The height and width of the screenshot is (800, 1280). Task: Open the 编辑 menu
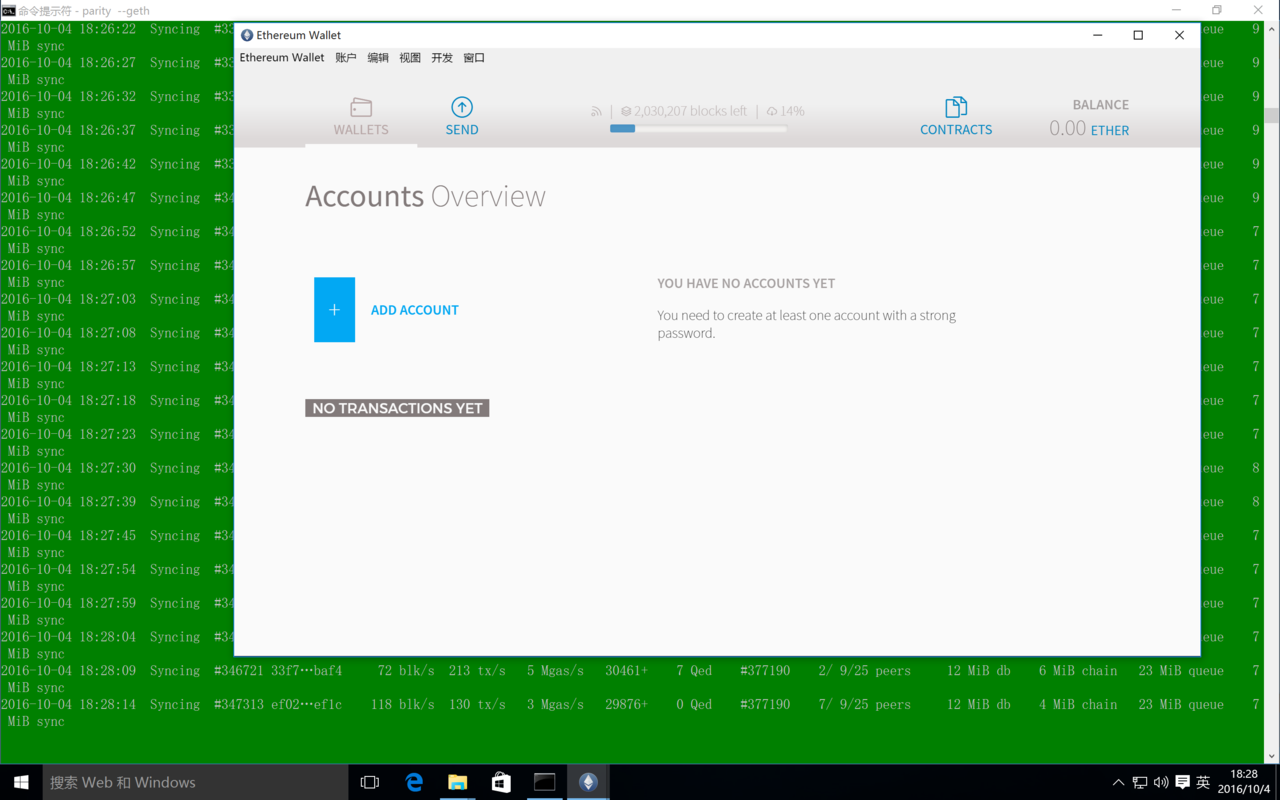(378, 58)
